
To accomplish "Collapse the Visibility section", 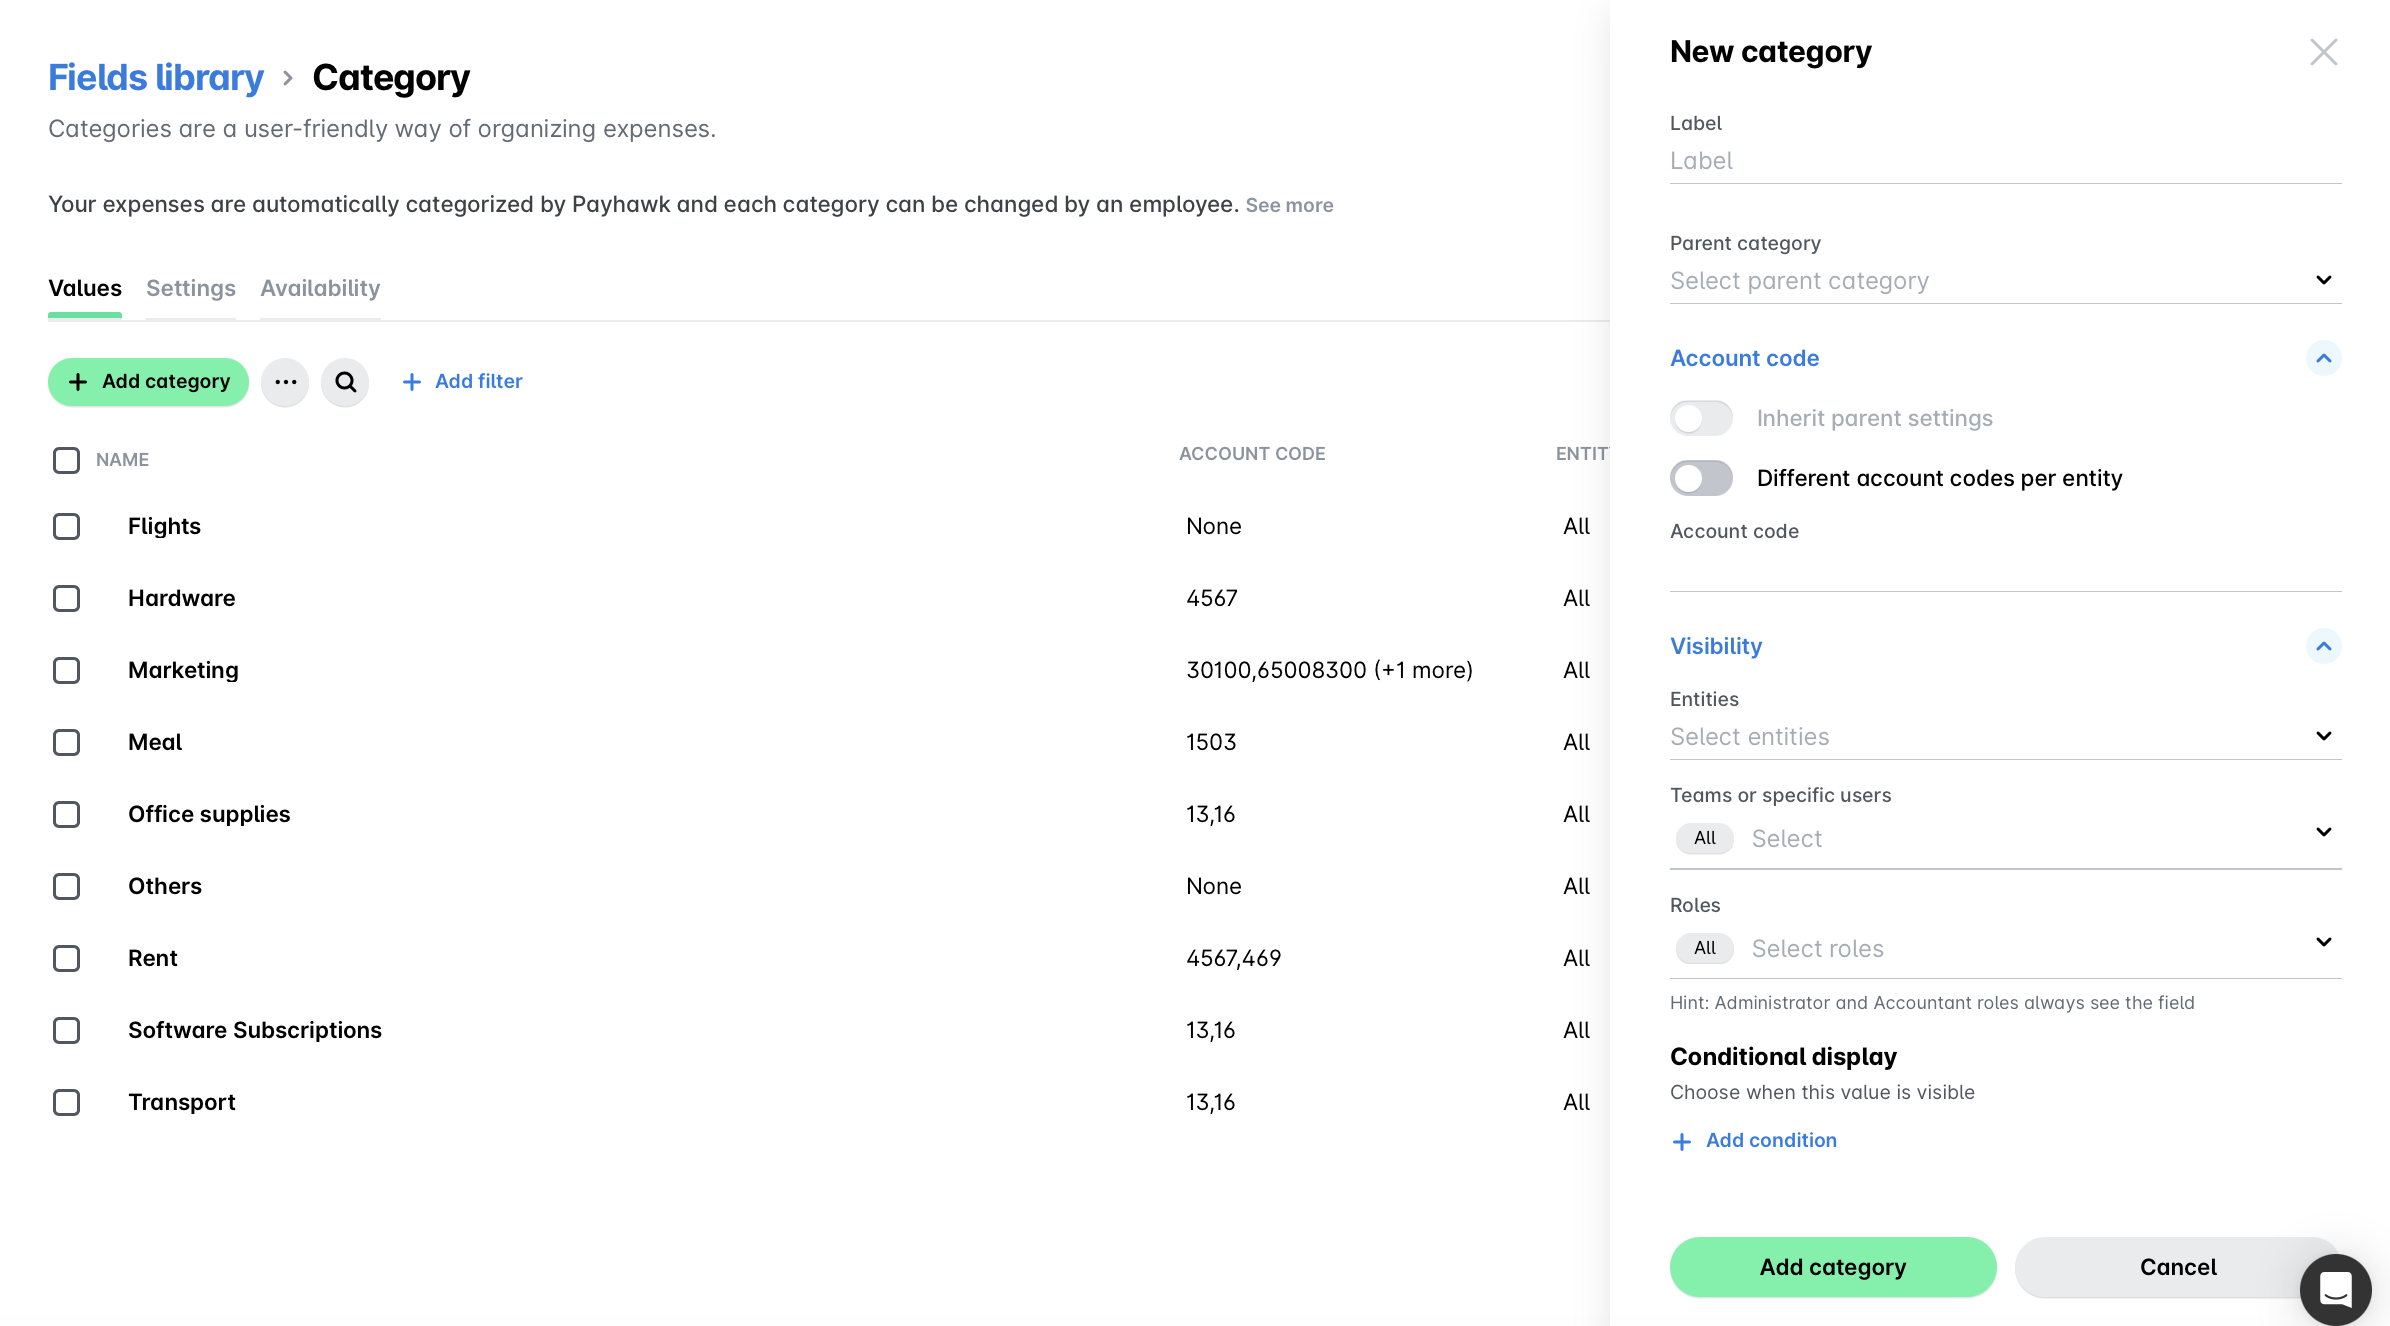I will pyautogui.click(x=2323, y=646).
